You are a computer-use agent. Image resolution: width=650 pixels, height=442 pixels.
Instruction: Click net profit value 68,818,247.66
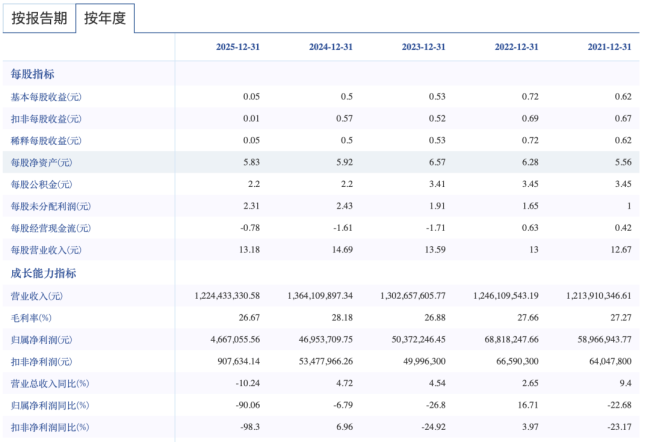(512, 340)
